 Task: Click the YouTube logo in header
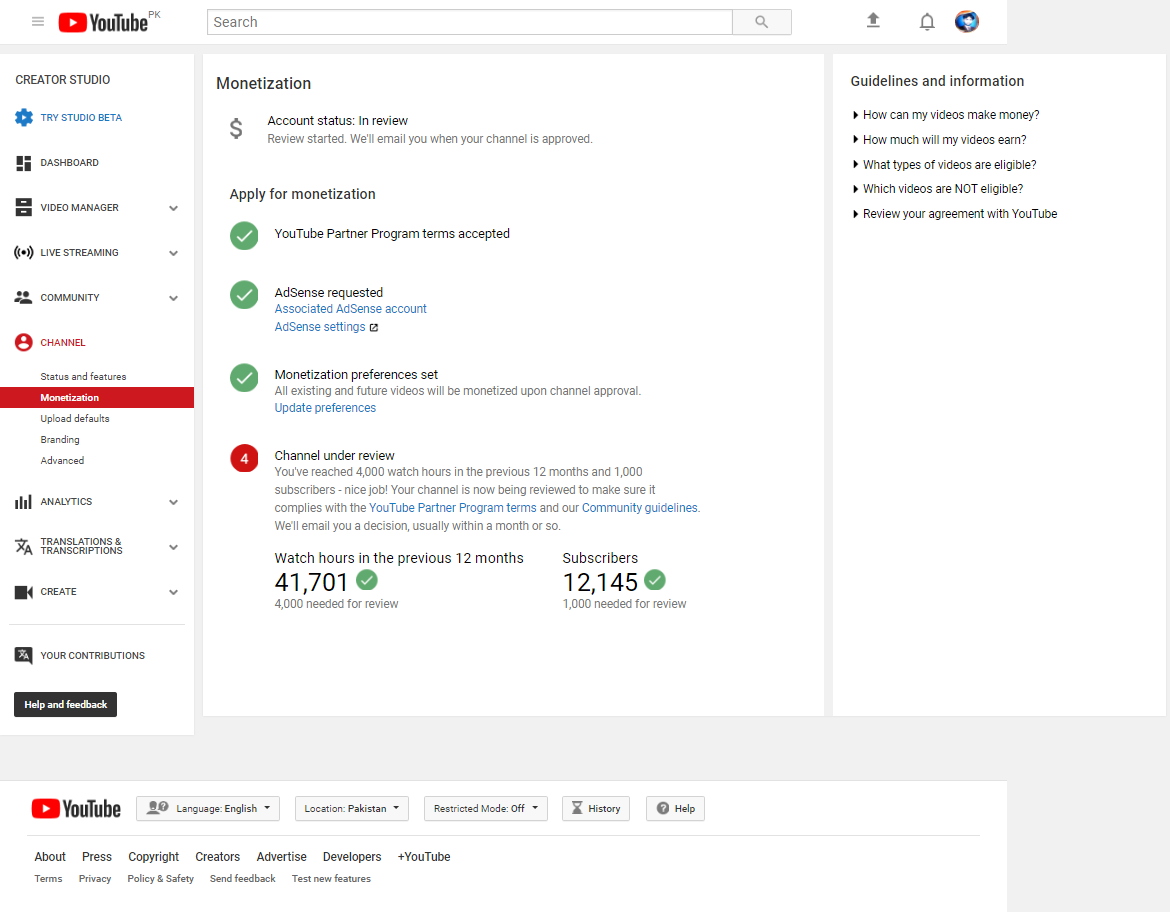click(103, 22)
